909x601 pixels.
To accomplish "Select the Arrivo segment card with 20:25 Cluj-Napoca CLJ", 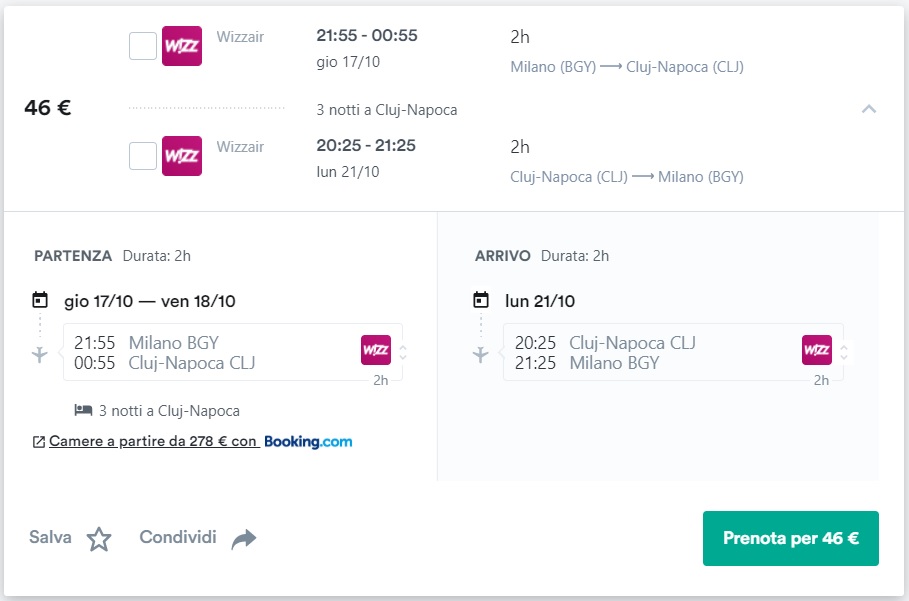I will [673, 352].
